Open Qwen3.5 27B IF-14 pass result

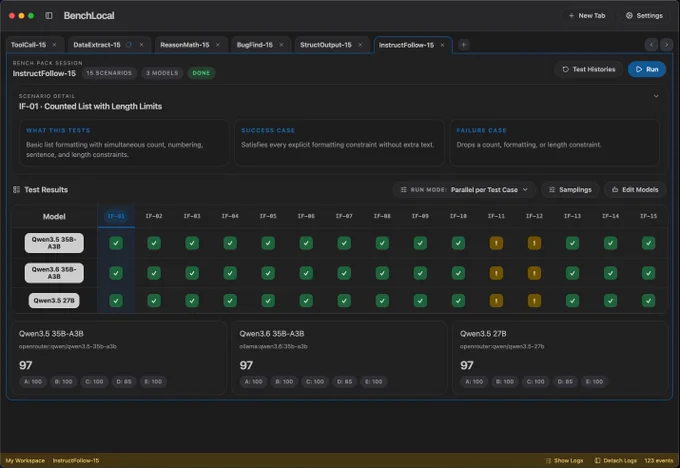[x=610, y=301]
